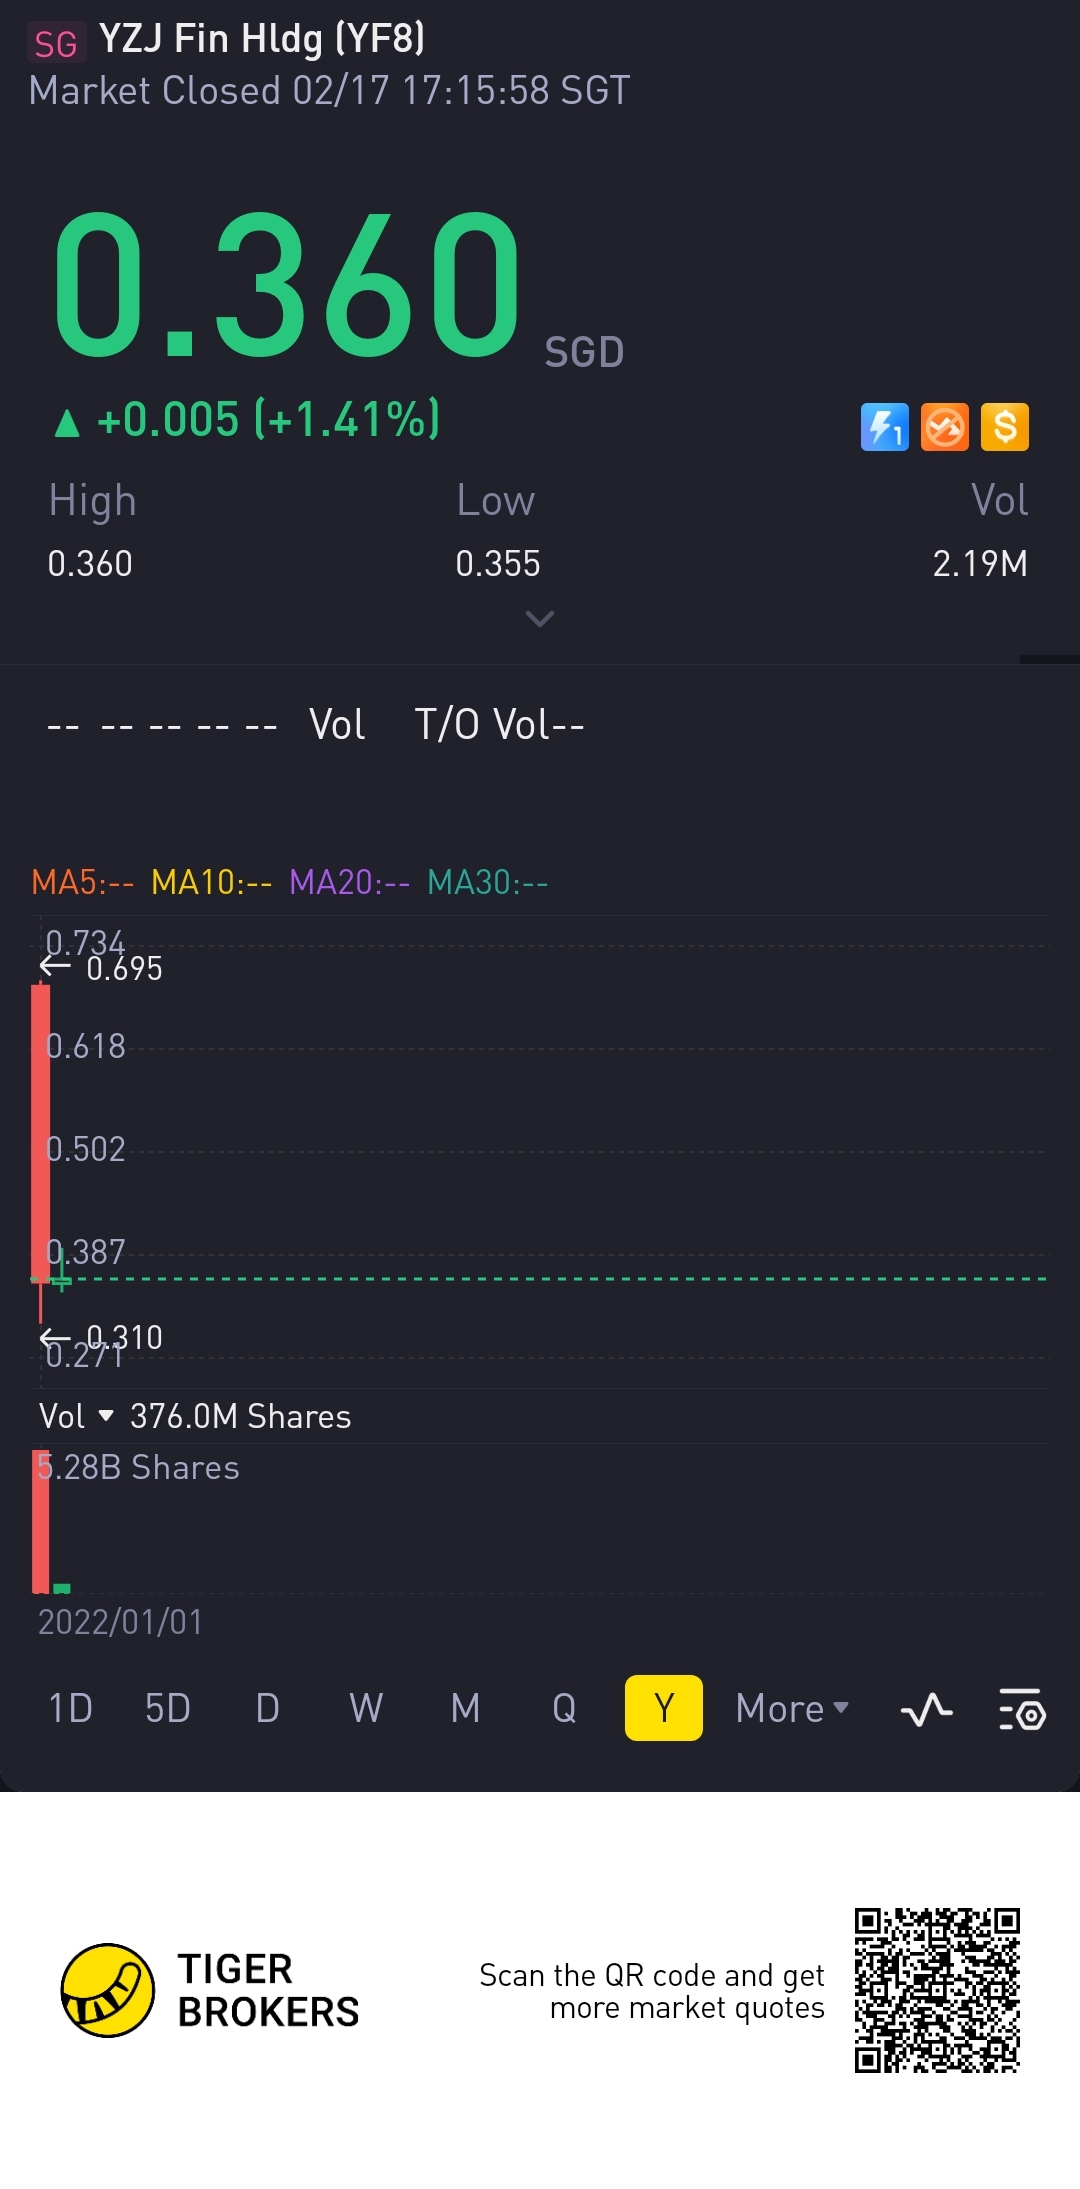Open chart settings list-gear icon
The height and width of the screenshot is (2189, 1080).
click(1022, 1709)
